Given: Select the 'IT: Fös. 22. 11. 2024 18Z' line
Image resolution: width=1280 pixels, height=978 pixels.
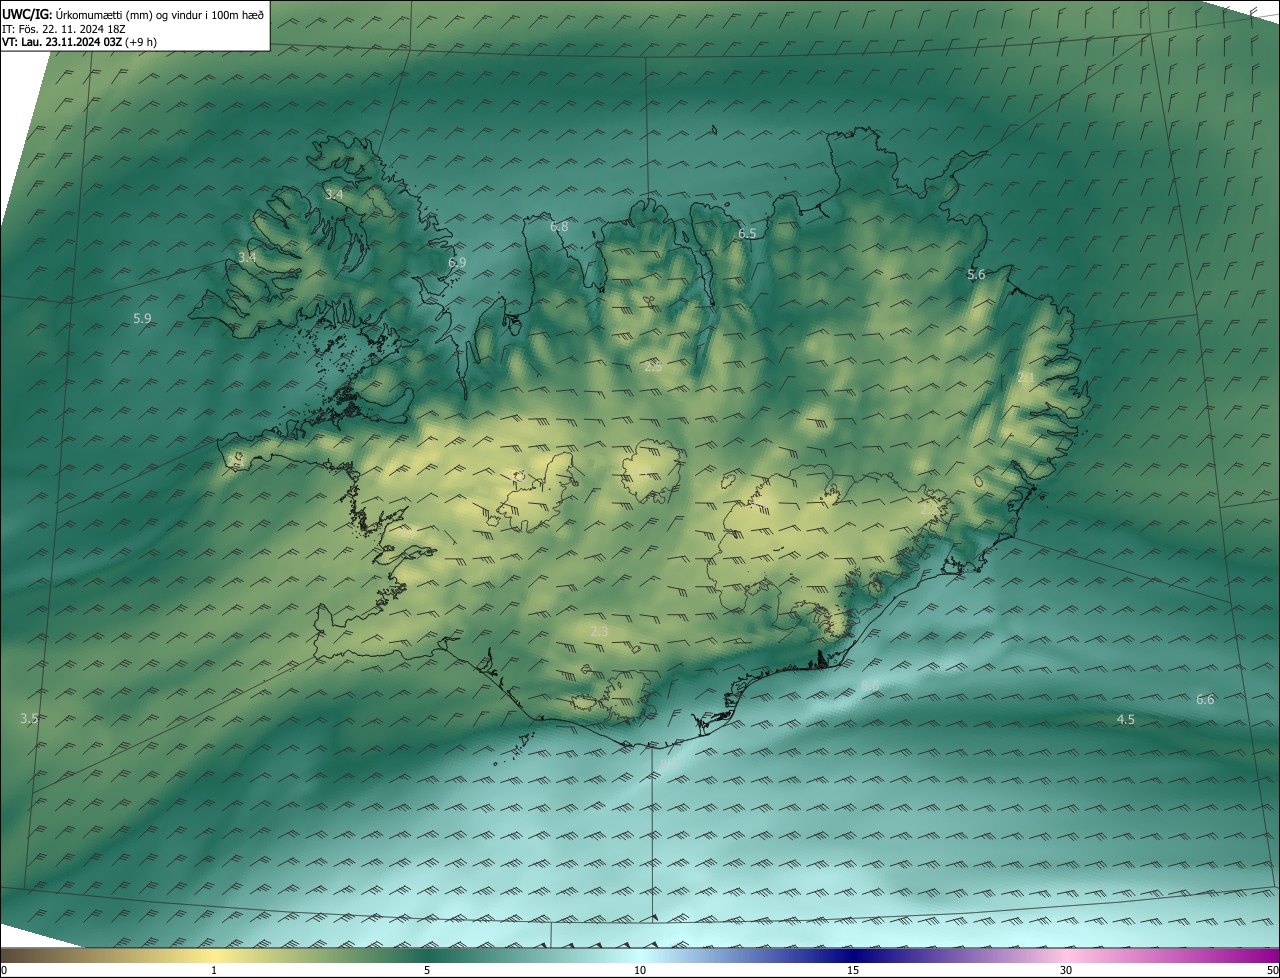Looking at the screenshot, I should (x=63, y=29).
